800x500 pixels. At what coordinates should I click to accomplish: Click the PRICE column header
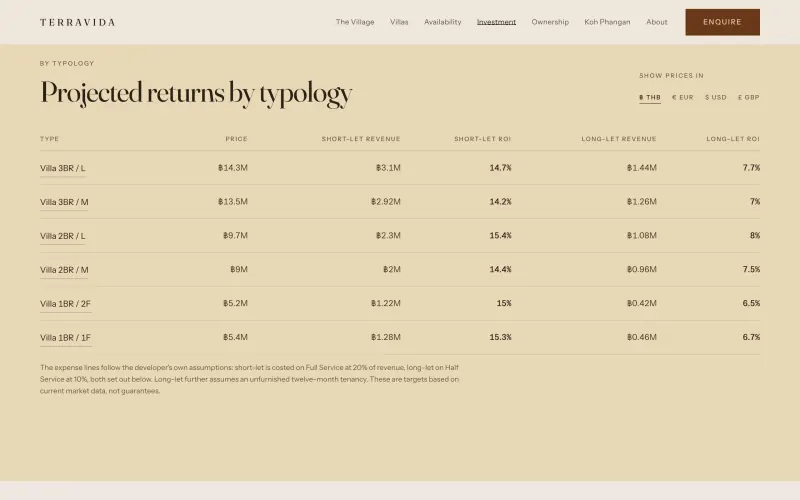236,139
